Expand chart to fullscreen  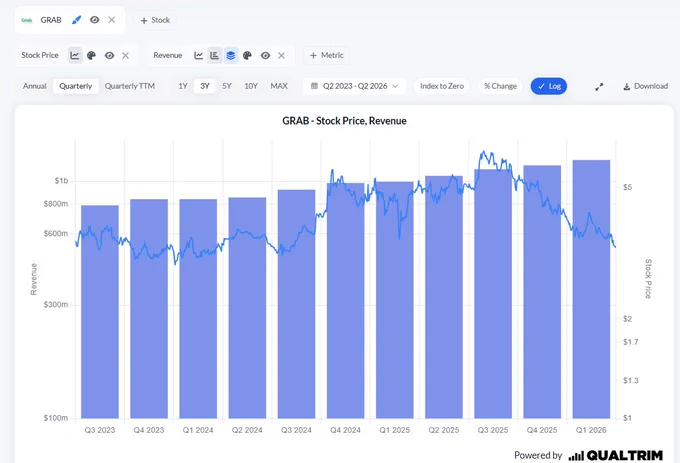point(599,87)
